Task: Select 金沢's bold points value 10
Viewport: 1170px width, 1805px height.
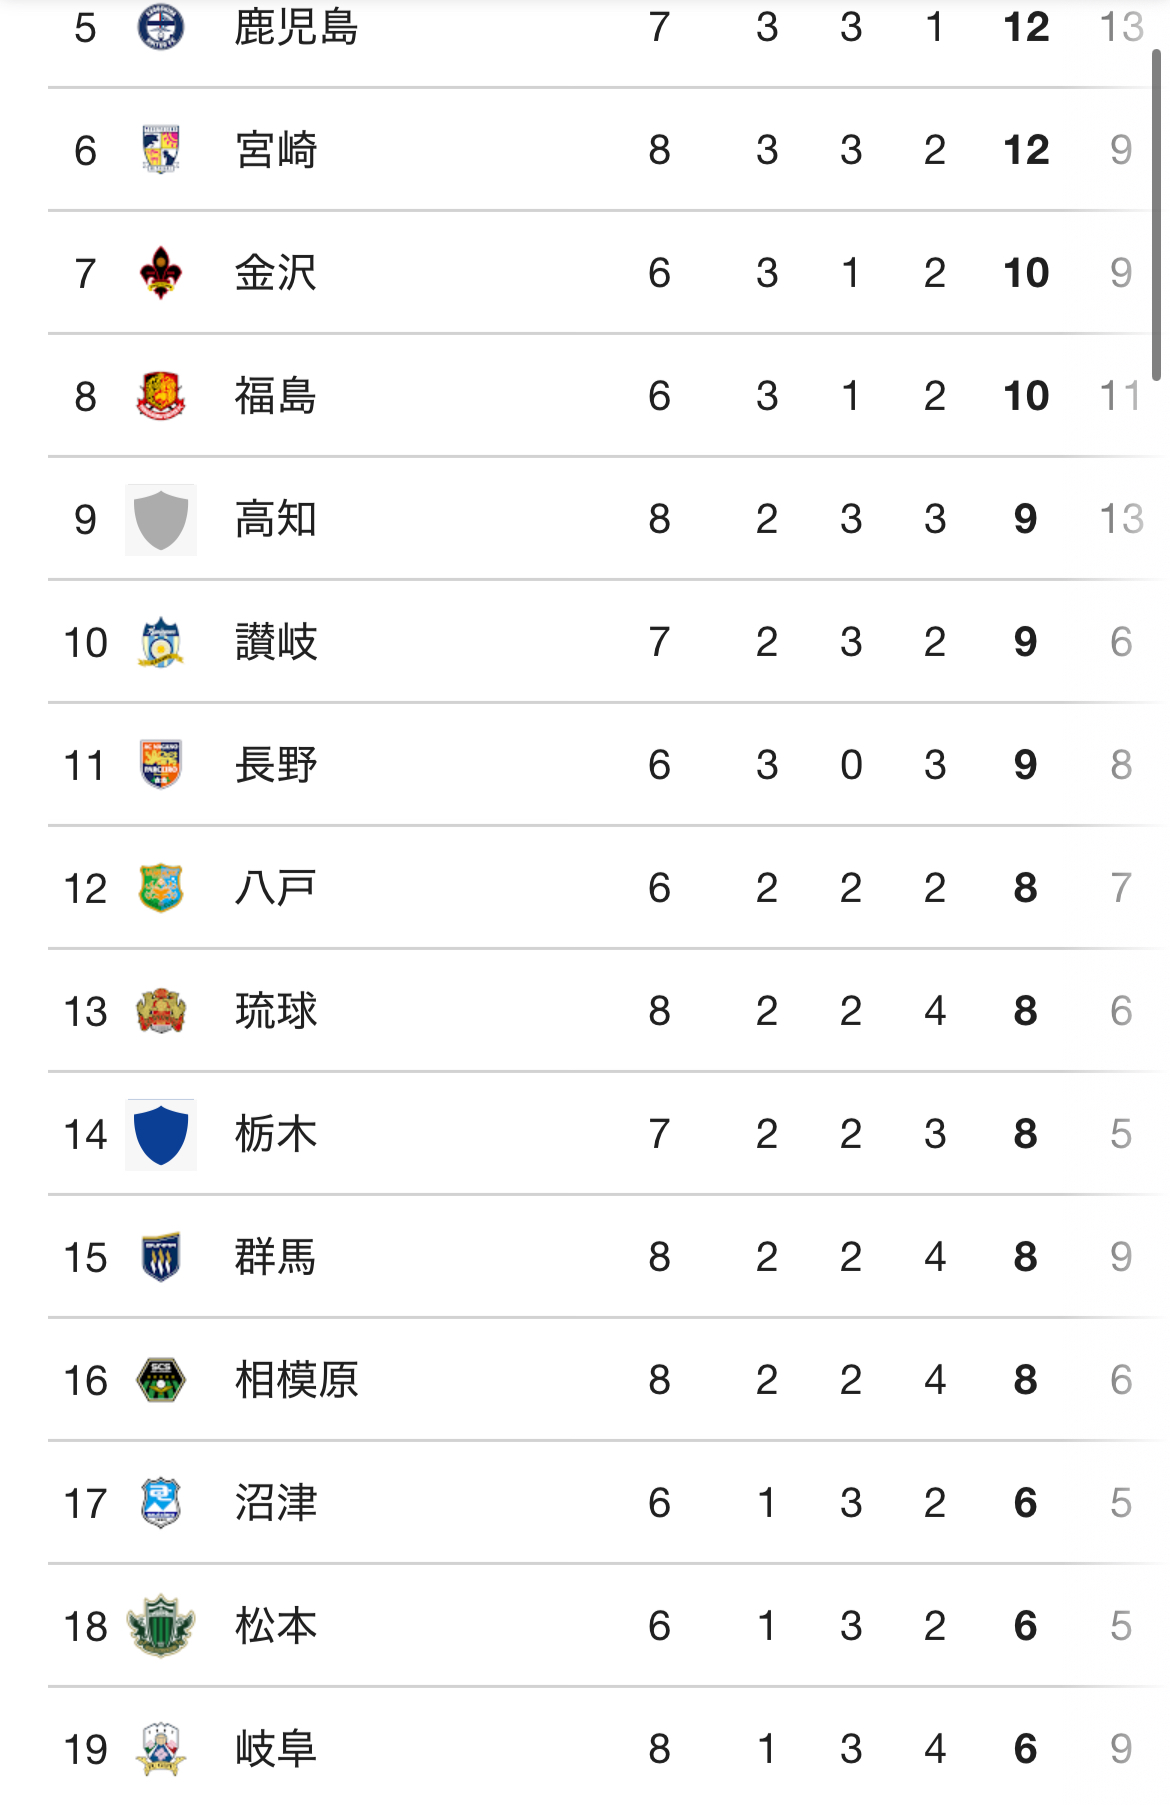Action: (x=1026, y=273)
